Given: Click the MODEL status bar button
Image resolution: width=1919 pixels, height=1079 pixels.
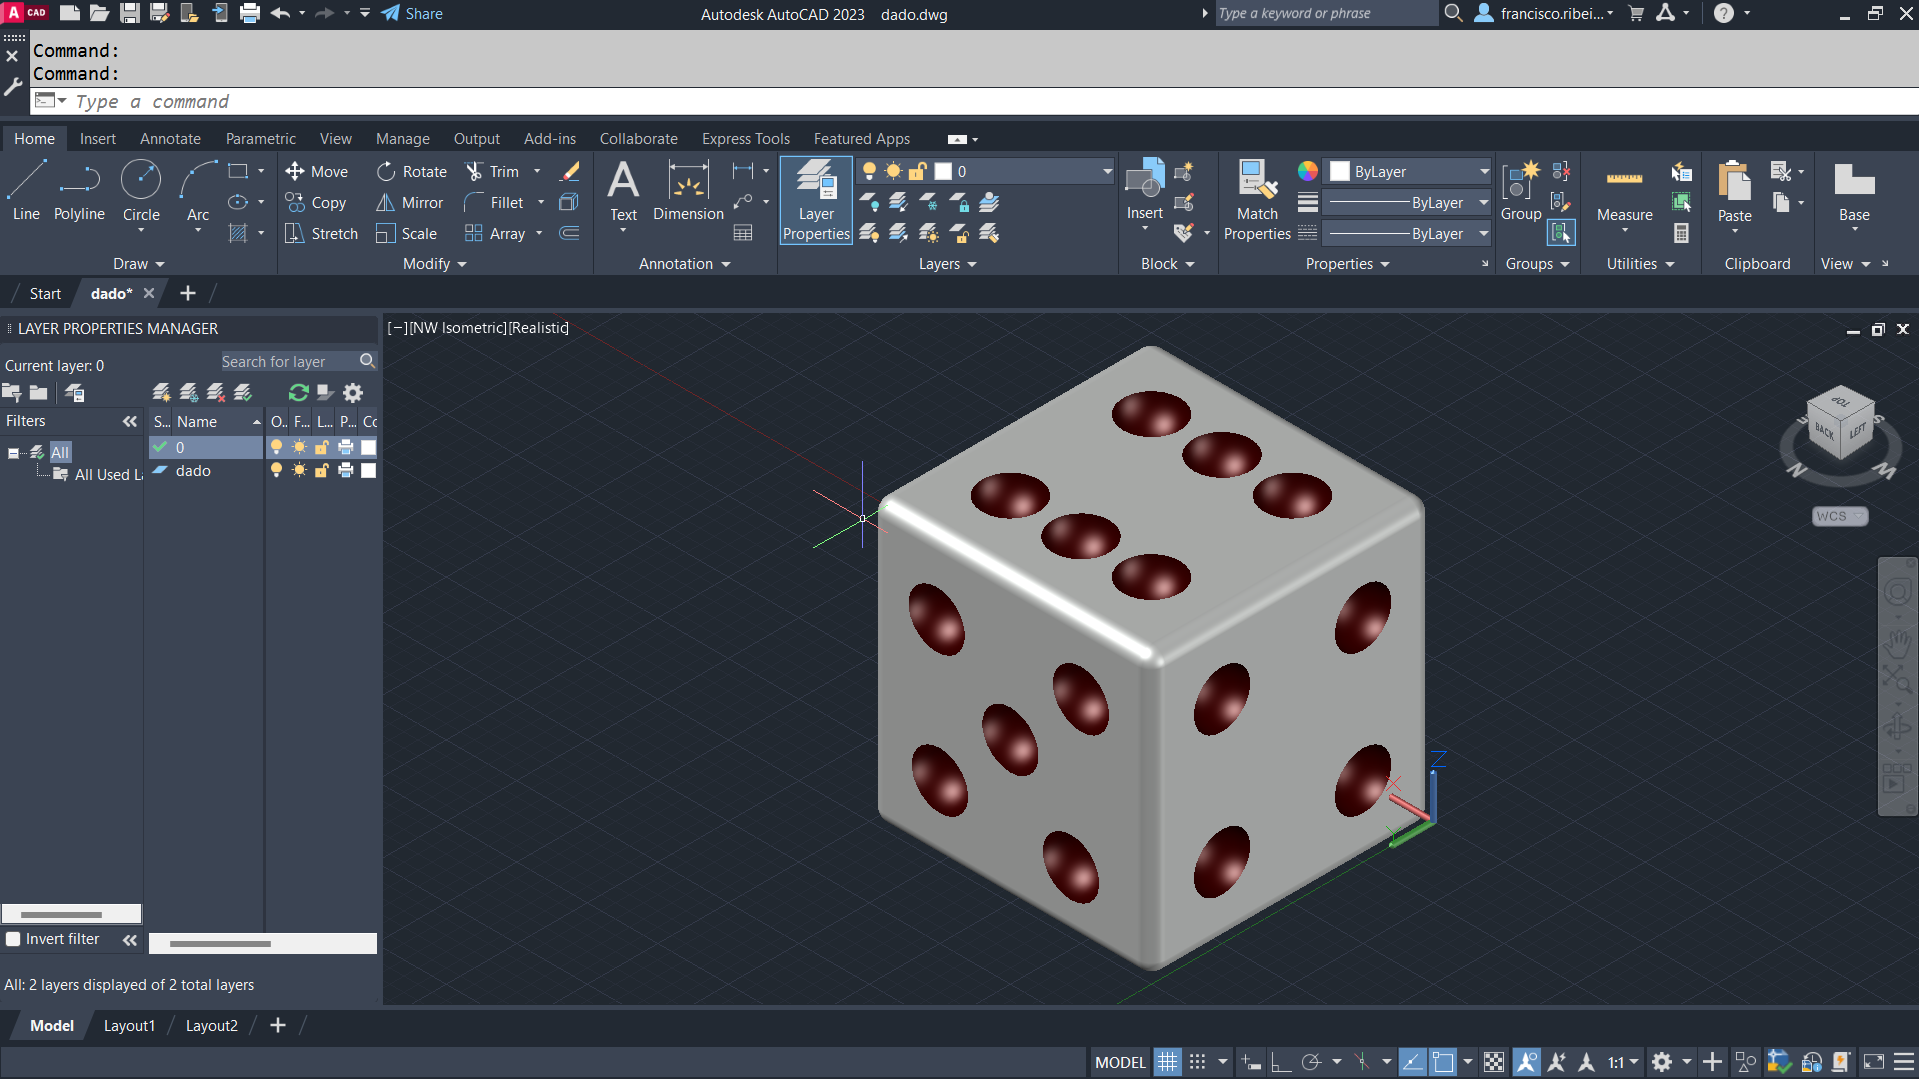Looking at the screenshot, I should pos(1119,1062).
